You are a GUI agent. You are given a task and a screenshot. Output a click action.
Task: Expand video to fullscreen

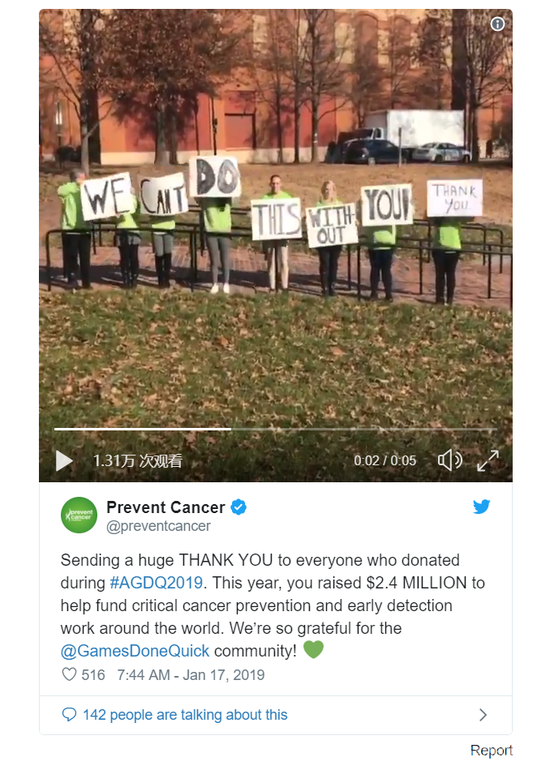(x=488, y=460)
